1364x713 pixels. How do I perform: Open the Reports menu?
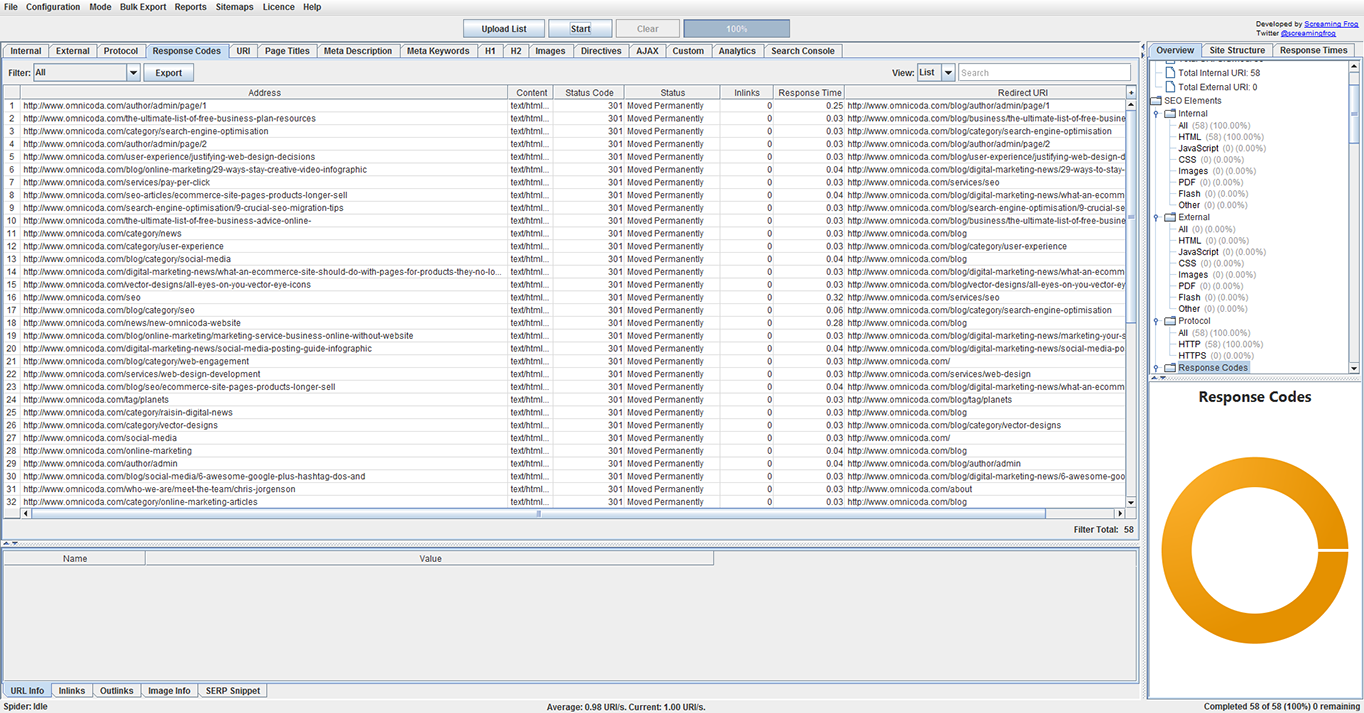[190, 7]
